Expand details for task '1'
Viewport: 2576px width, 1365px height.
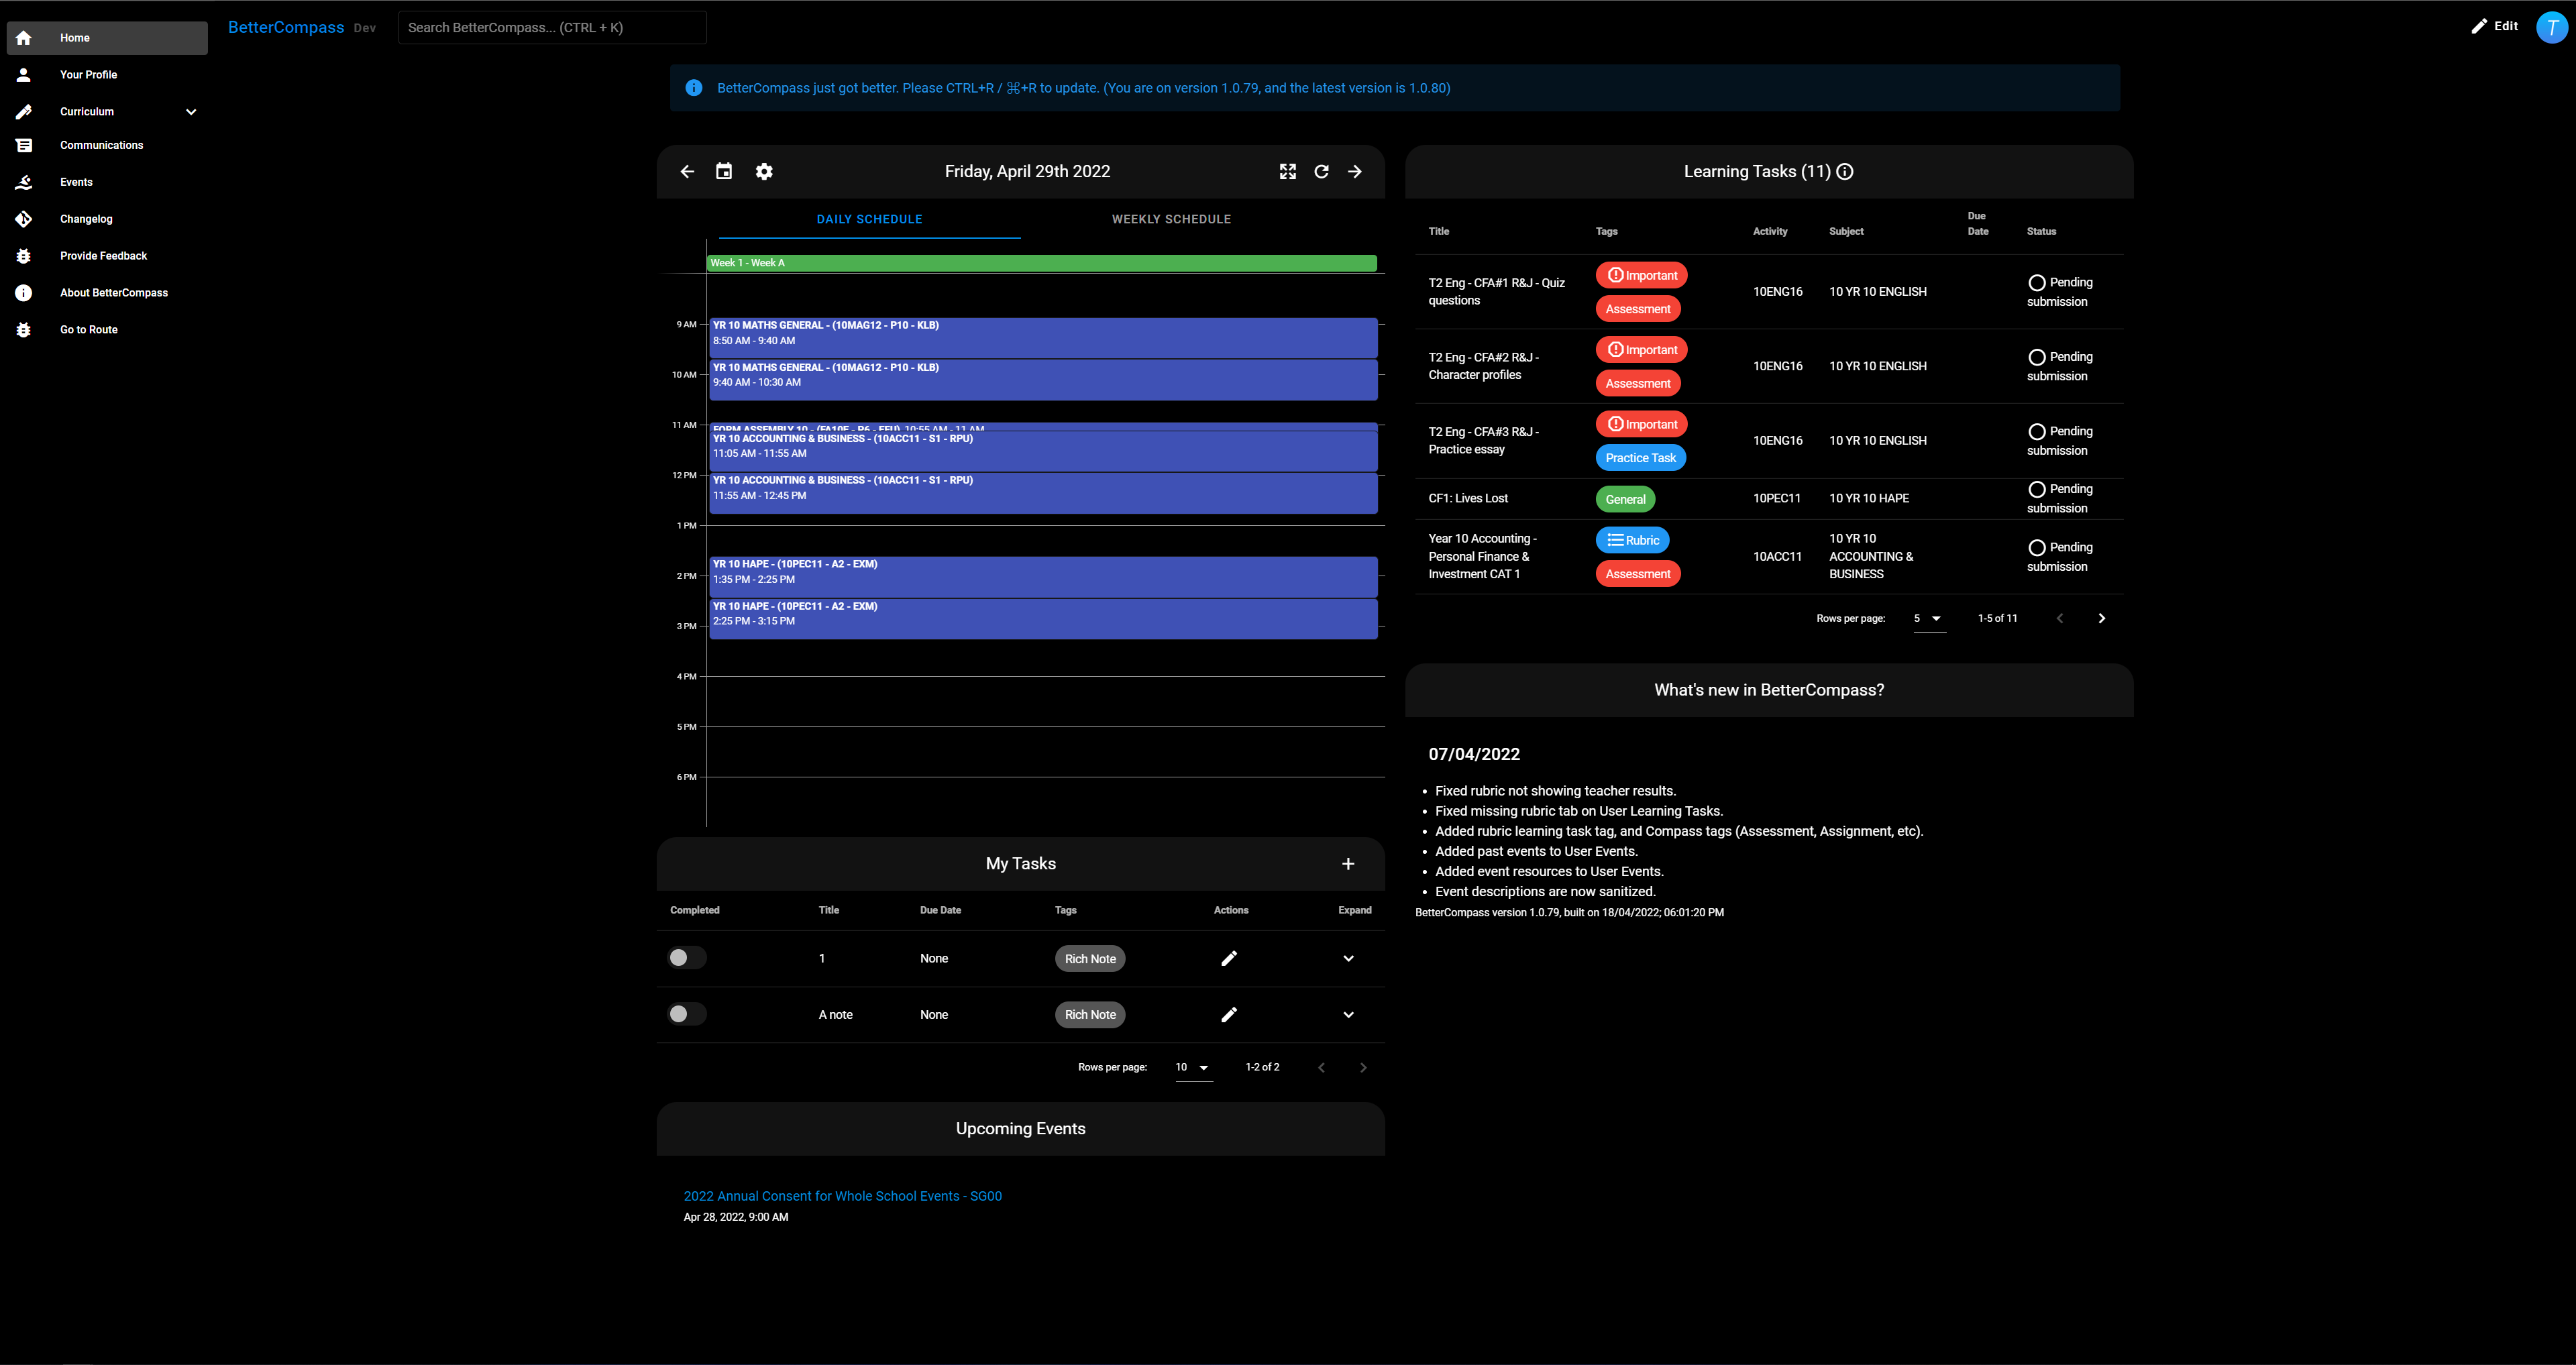(x=1348, y=958)
